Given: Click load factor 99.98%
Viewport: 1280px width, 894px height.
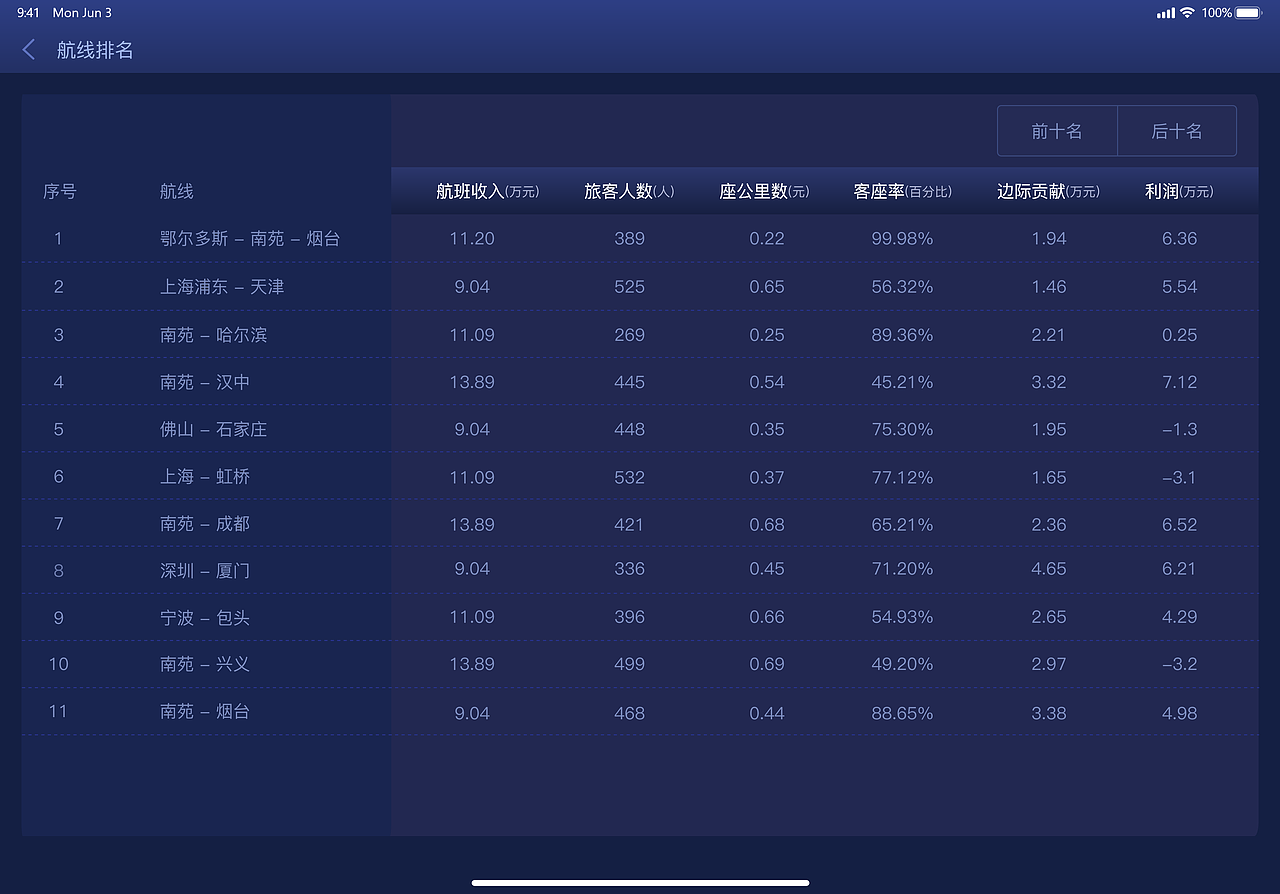Looking at the screenshot, I should point(902,238).
